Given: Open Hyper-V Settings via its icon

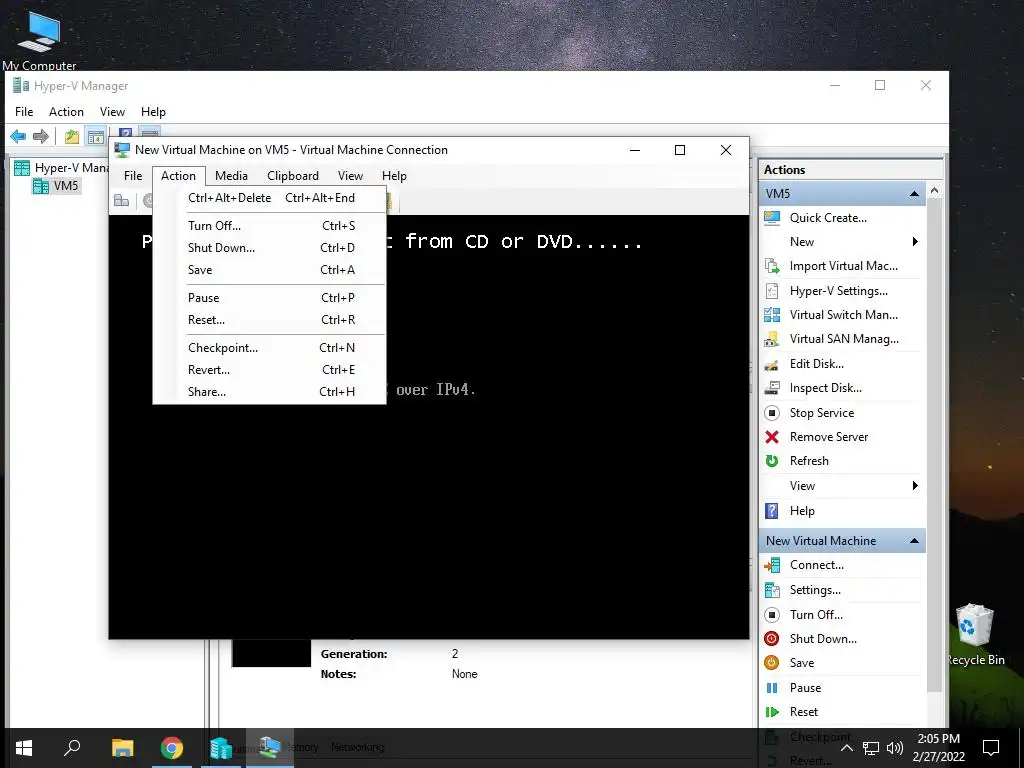Looking at the screenshot, I should pyautogui.click(x=772, y=291).
